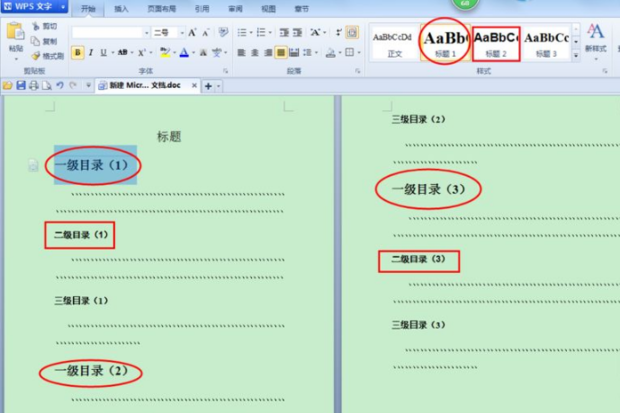Toggle Italic formatting button
Image resolution: width=620 pixels, height=413 pixels.
coord(91,52)
